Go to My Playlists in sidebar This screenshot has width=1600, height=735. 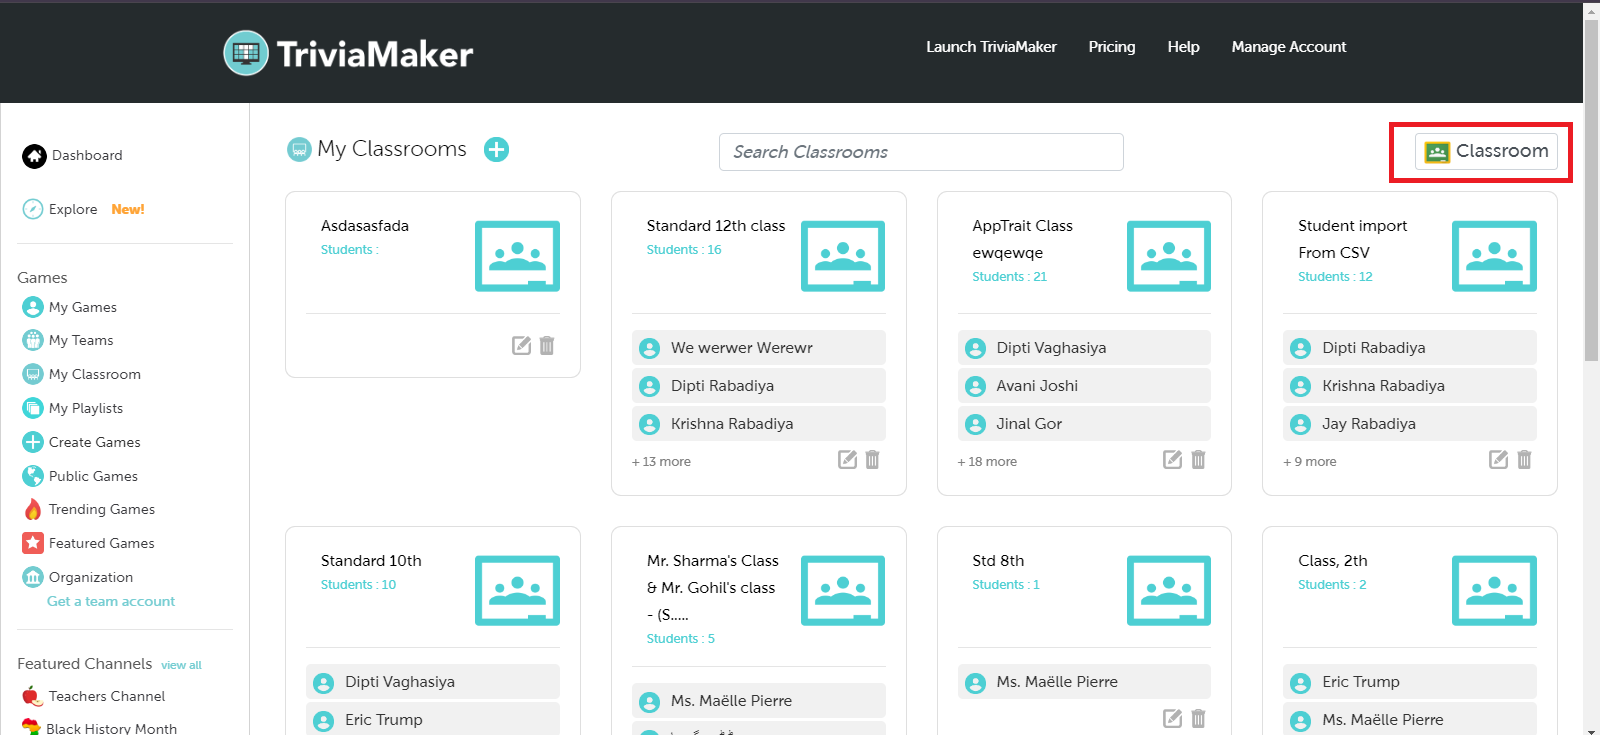[x=85, y=408]
